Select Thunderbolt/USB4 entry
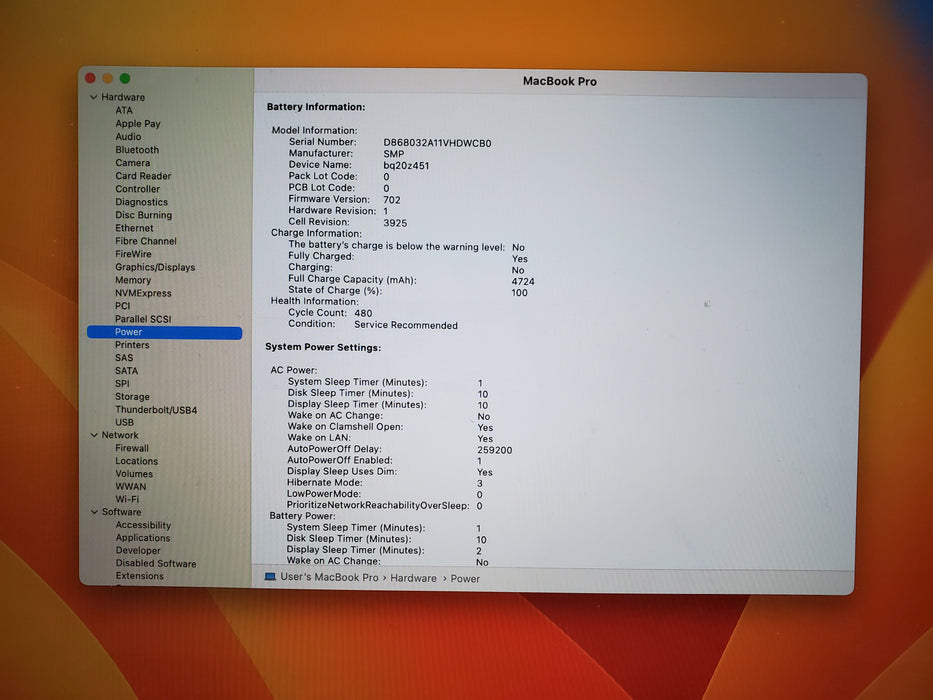 (x=156, y=410)
